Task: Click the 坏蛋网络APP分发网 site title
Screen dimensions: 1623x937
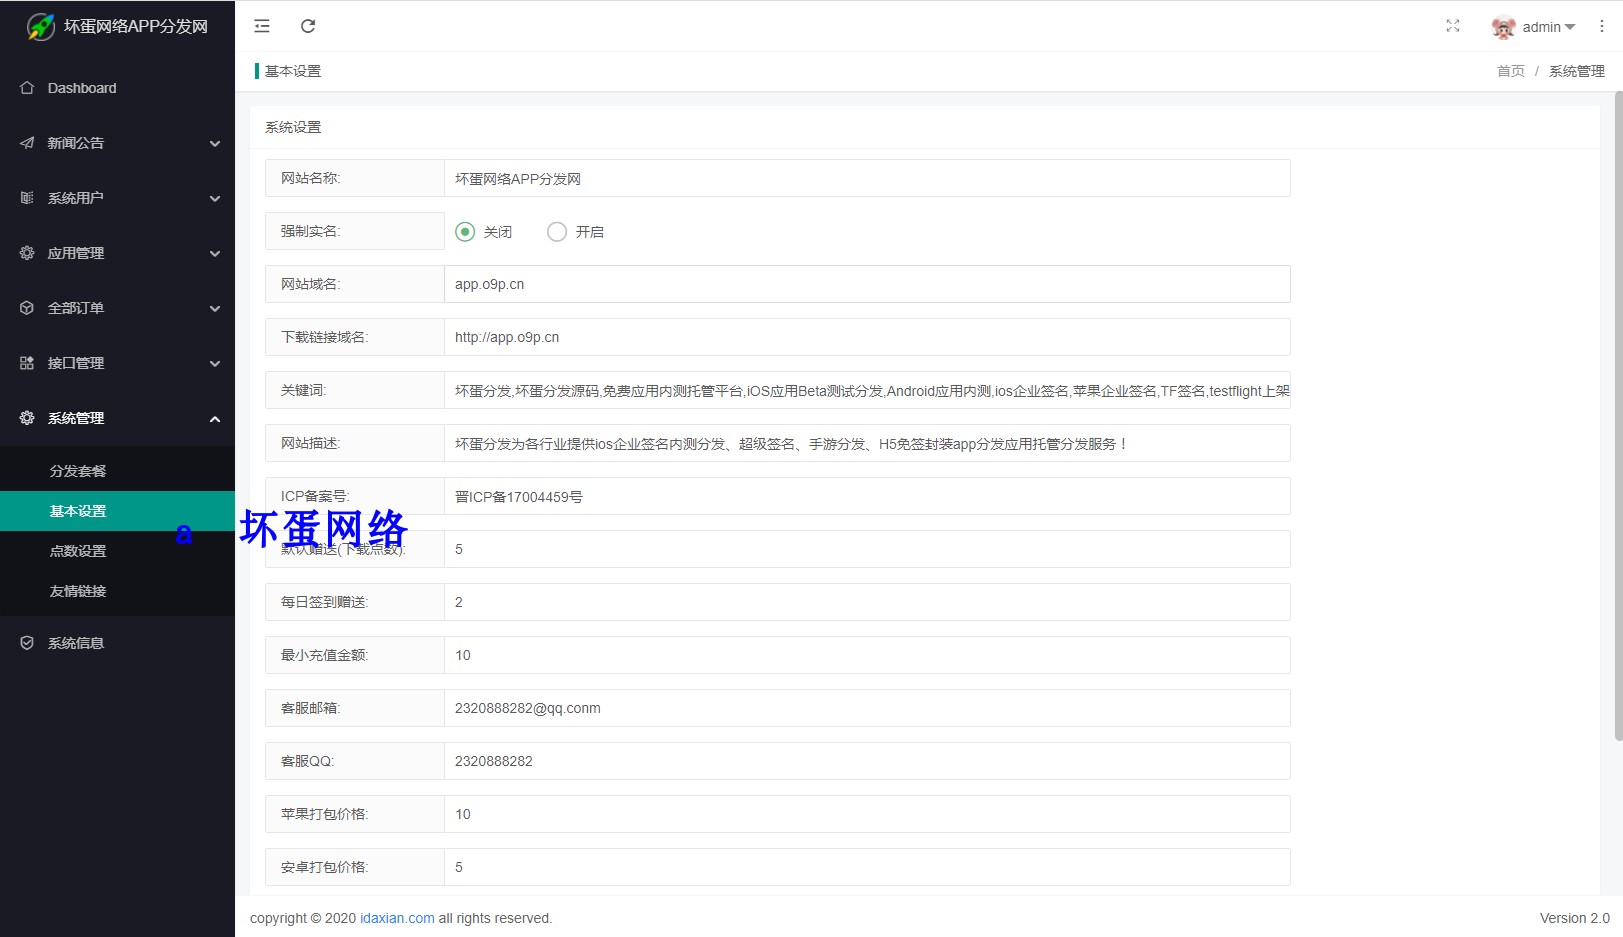Action: [136, 26]
